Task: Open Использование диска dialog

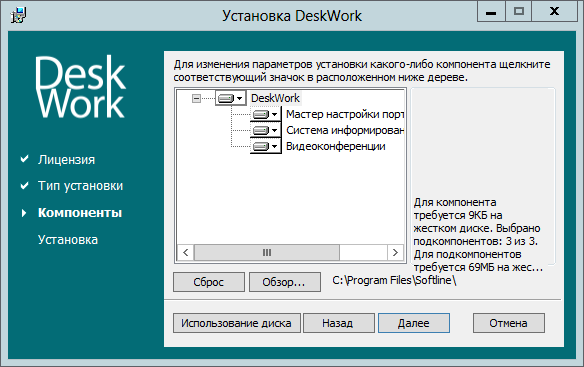Action: click(x=237, y=323)
